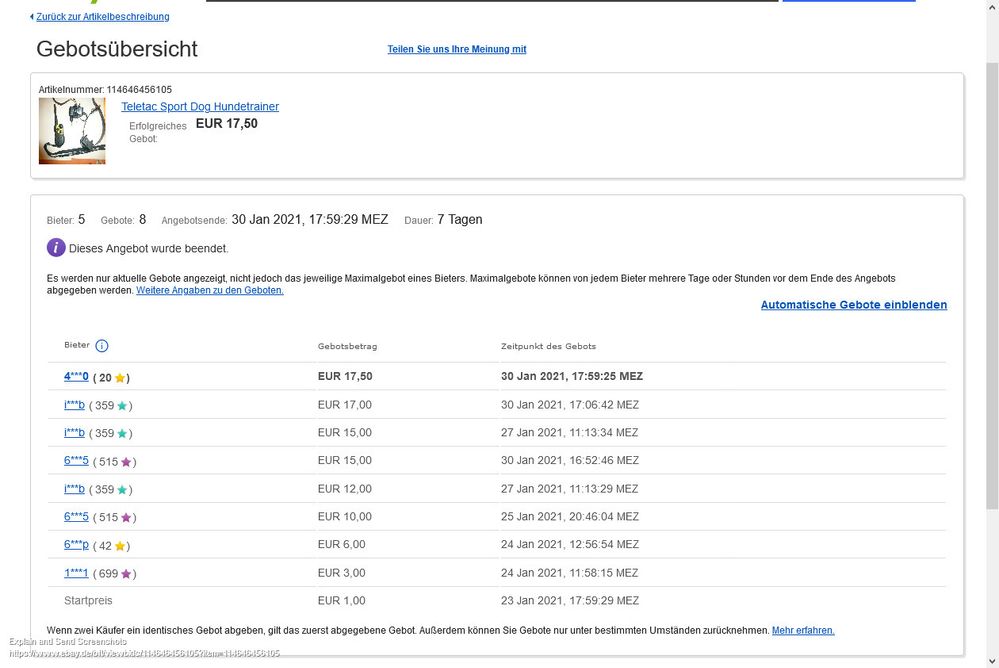The height and width of the screenshot is (668, 999).
Task: Open bidder i***b in the EUR 12,00 row
Action: (74, 489)
